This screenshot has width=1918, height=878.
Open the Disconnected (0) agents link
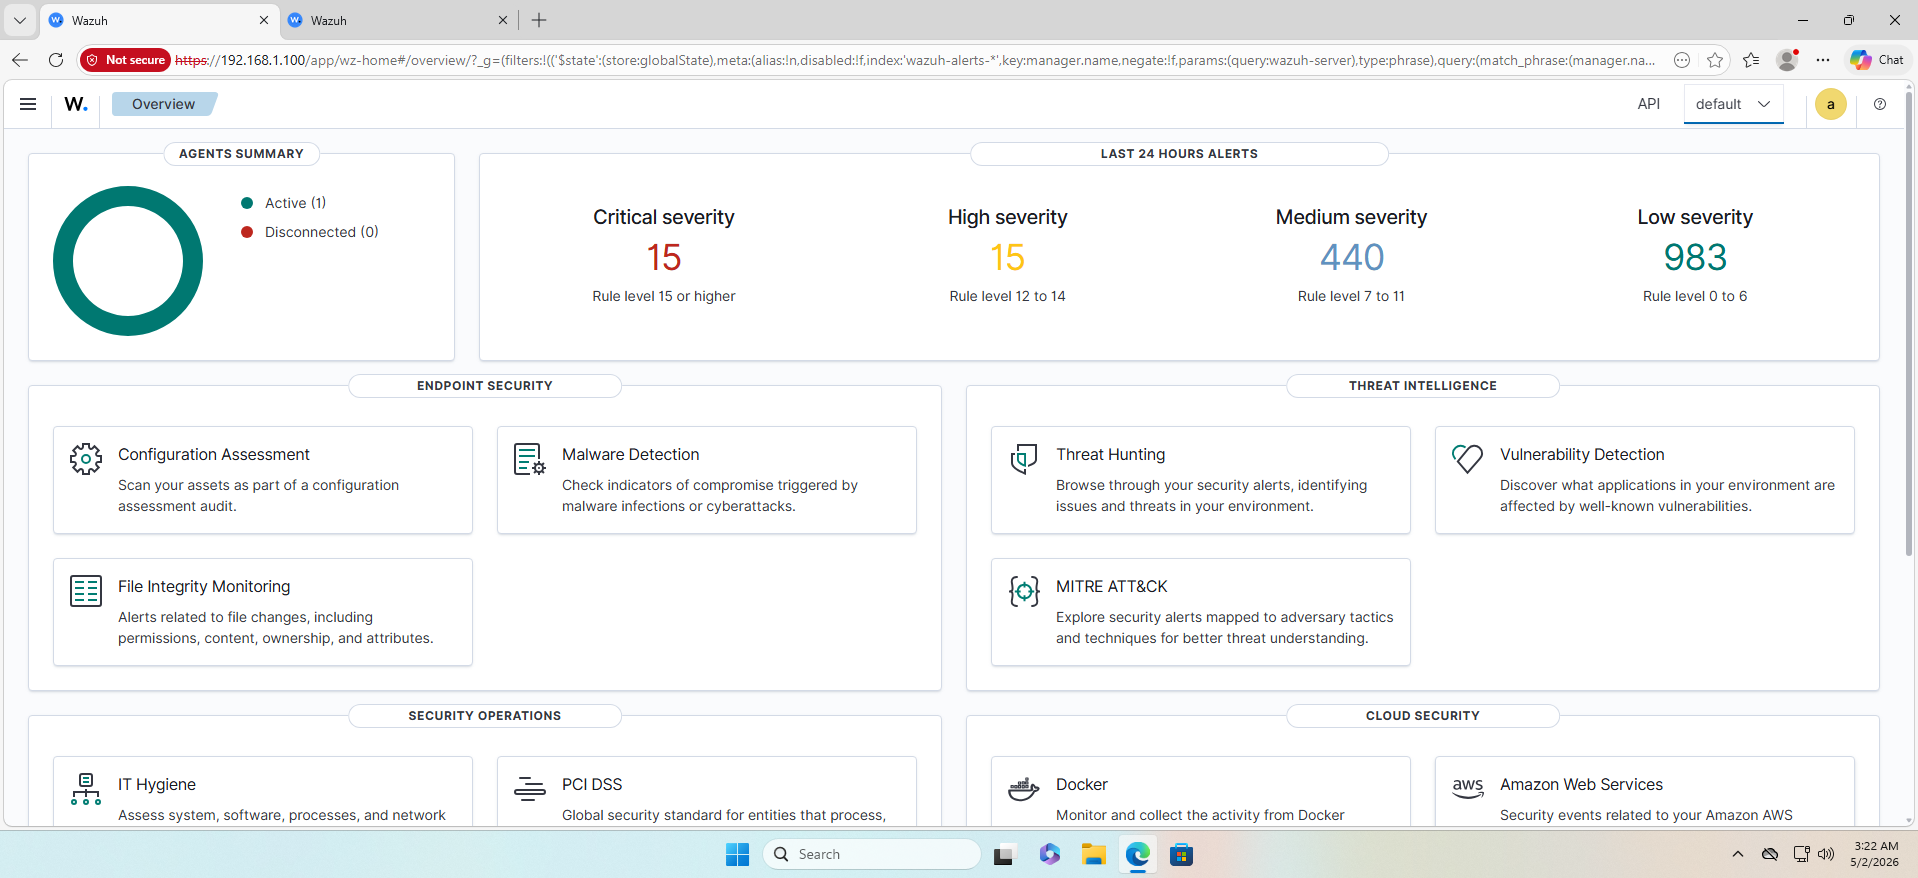point(321,232)
